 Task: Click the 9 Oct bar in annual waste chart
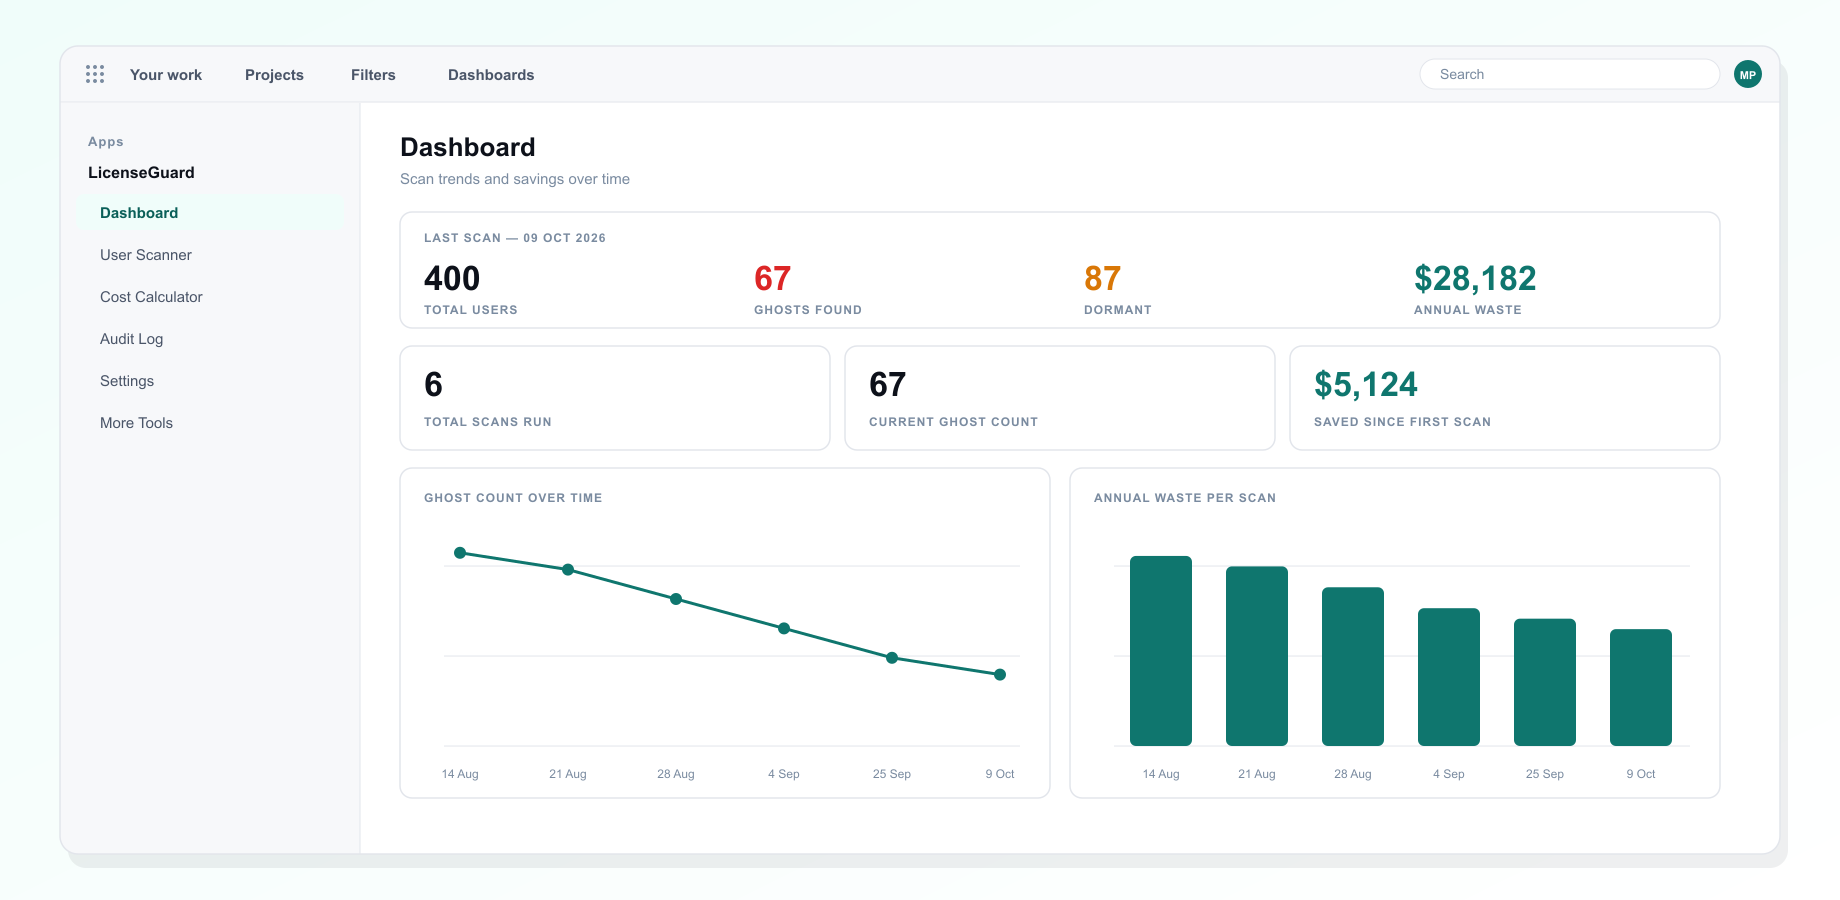[x=1641, y=688]
